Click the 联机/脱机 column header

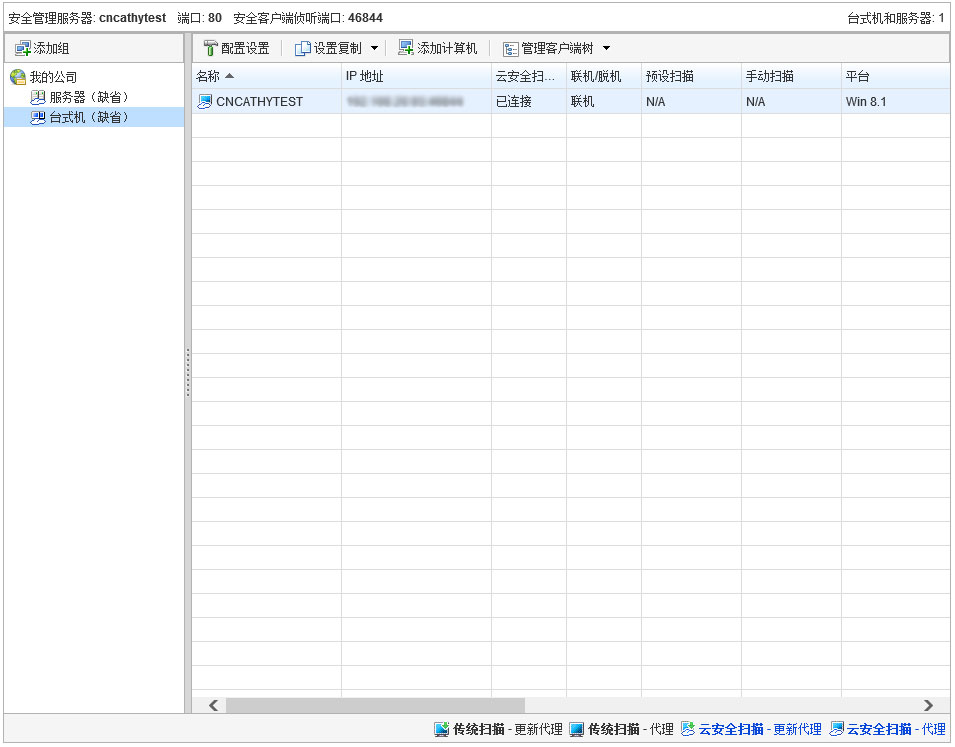pos(595,77)
